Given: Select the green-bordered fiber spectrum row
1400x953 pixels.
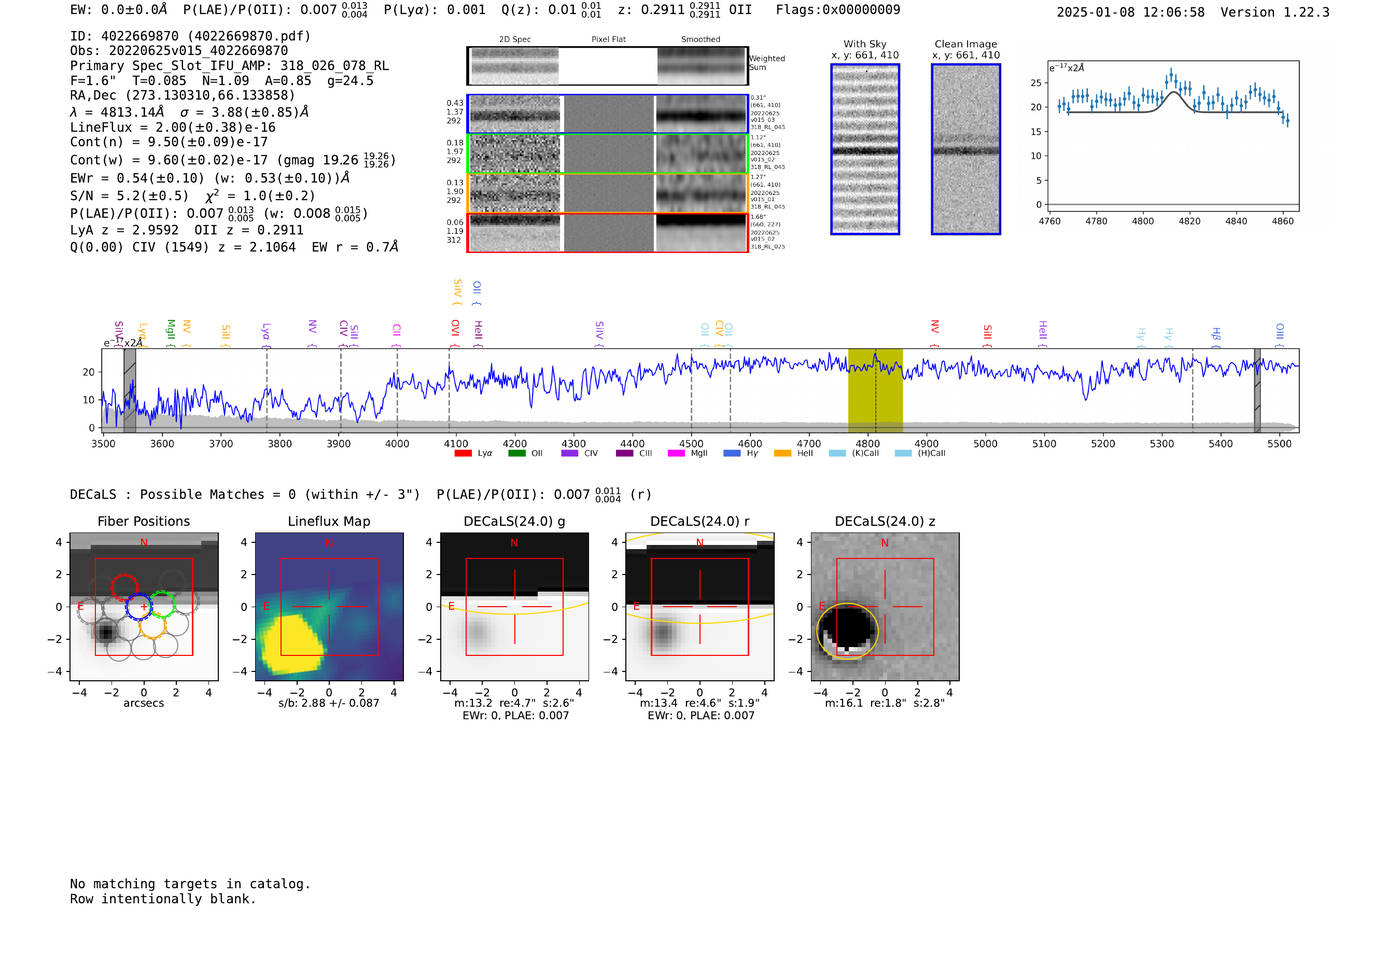Looking at the screenshot, I should click(x=607, y=154).
